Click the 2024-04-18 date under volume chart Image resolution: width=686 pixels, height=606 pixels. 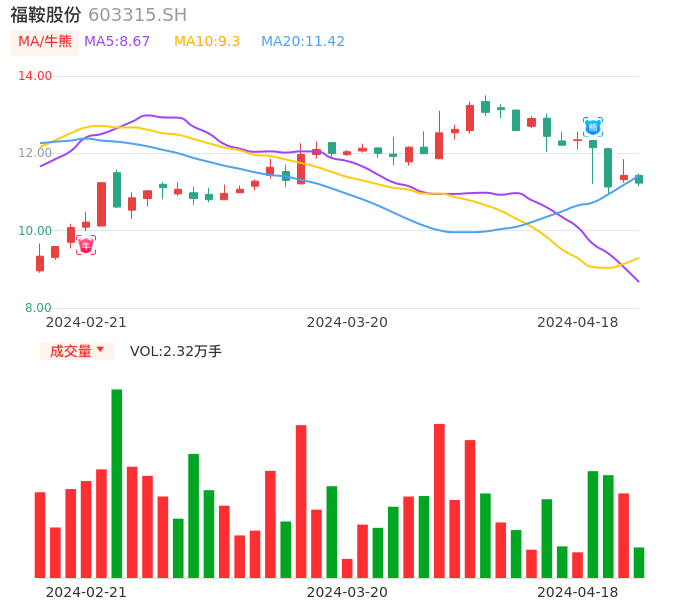coord(577,592)
